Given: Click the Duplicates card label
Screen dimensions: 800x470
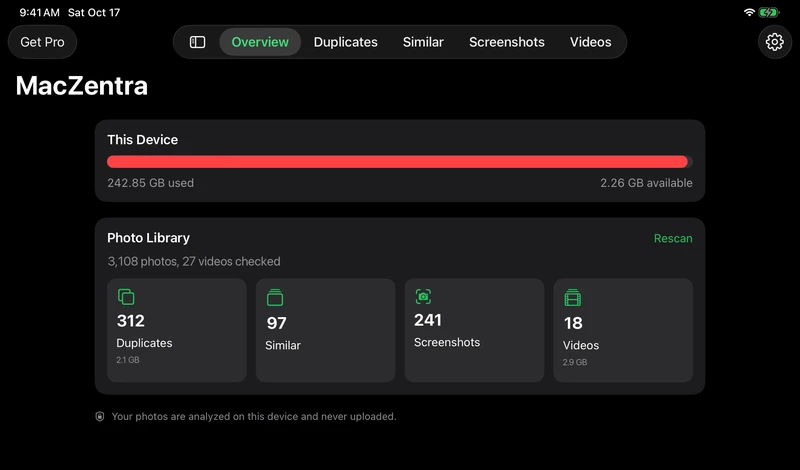Looking at the screenshot, I should (x=144, y=343).
